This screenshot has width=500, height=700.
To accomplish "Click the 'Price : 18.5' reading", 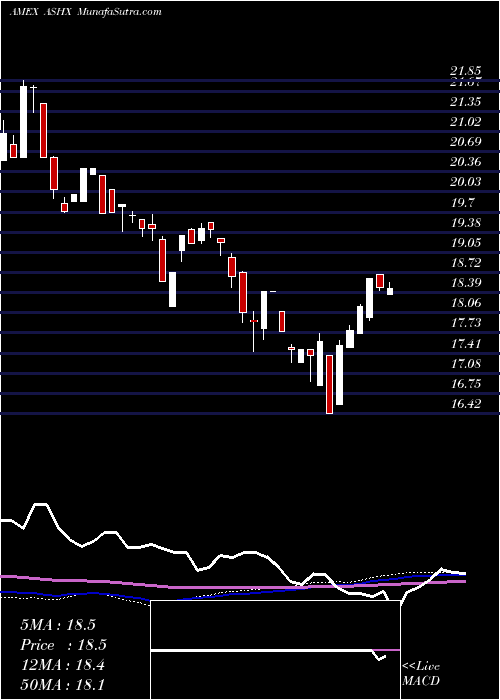I will pos(63,645).
